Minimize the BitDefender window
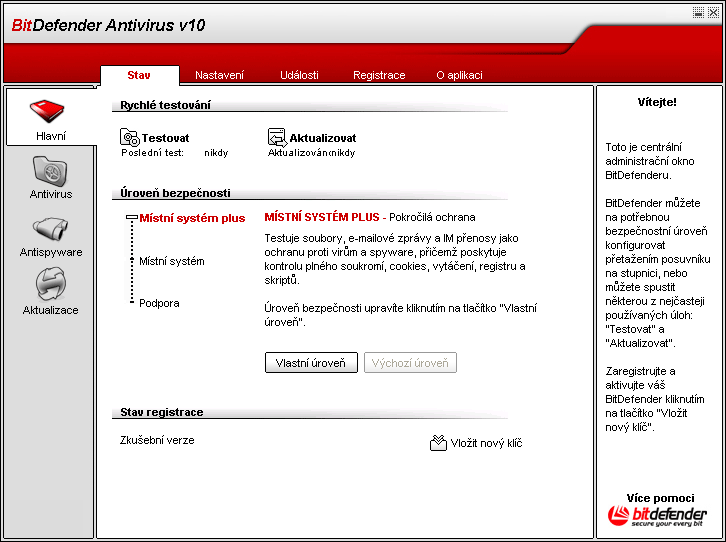Image resolution: width=726 pixels, height=542 pixels. coord(698,12)
